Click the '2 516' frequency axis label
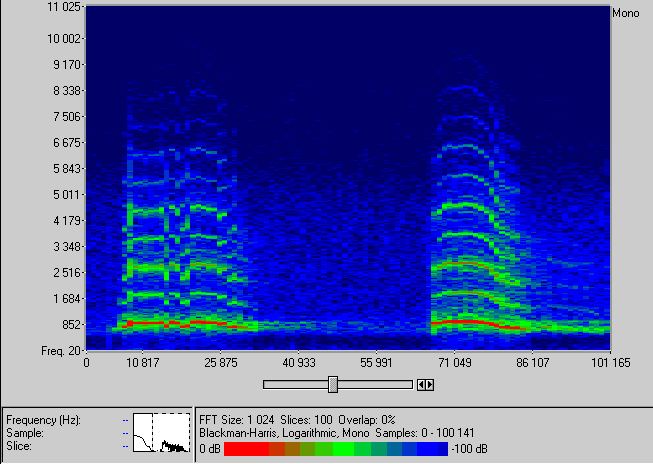The width and height of the screenshot is (653, 464). click(x=67, y=273)
